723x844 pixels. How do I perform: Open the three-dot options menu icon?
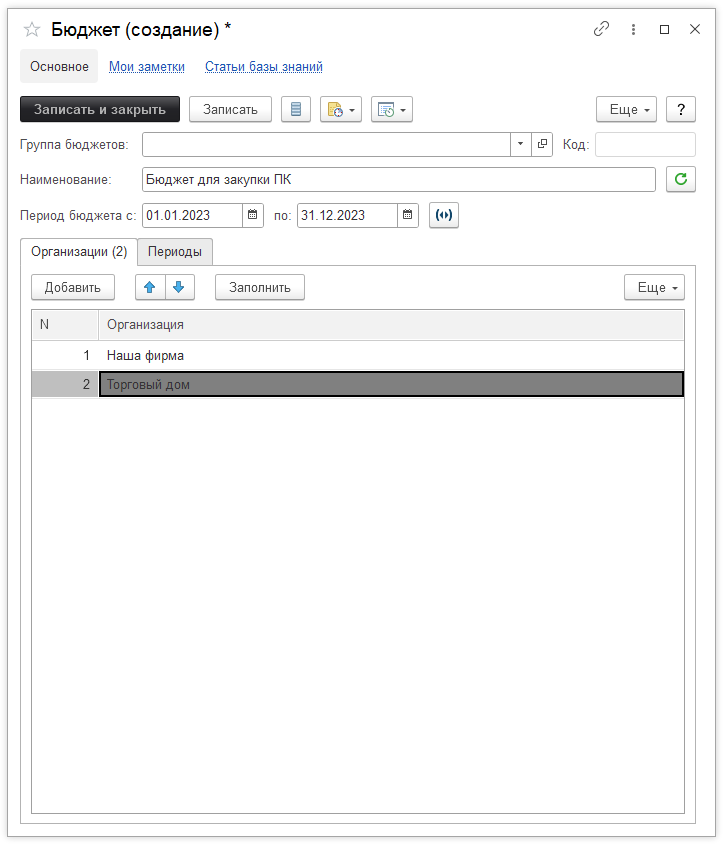[x=633, y=29]
